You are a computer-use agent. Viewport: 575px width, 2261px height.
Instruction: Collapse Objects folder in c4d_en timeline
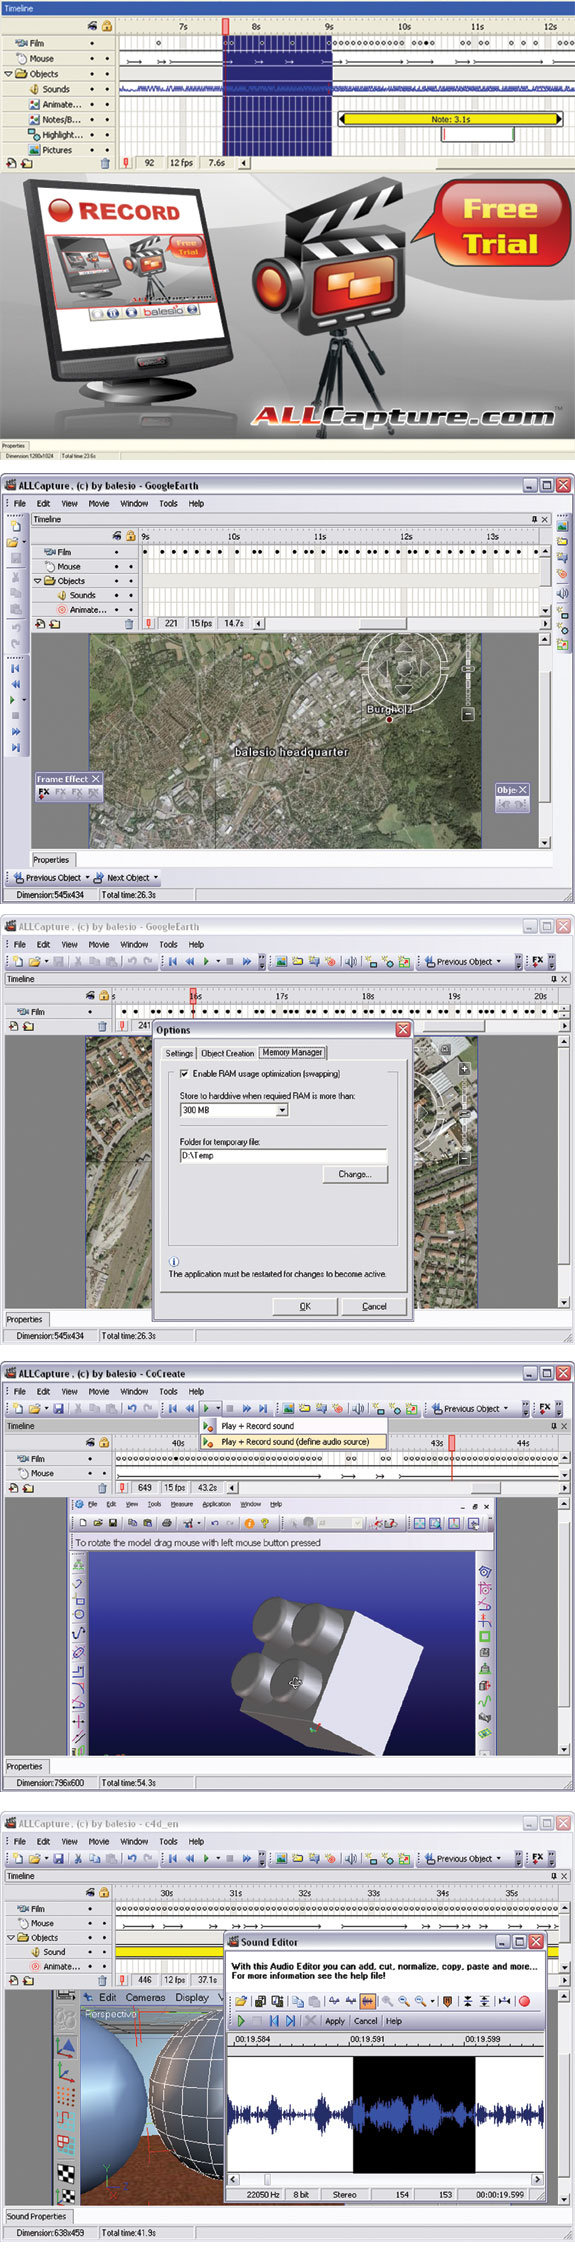(x=10, y=1937)
